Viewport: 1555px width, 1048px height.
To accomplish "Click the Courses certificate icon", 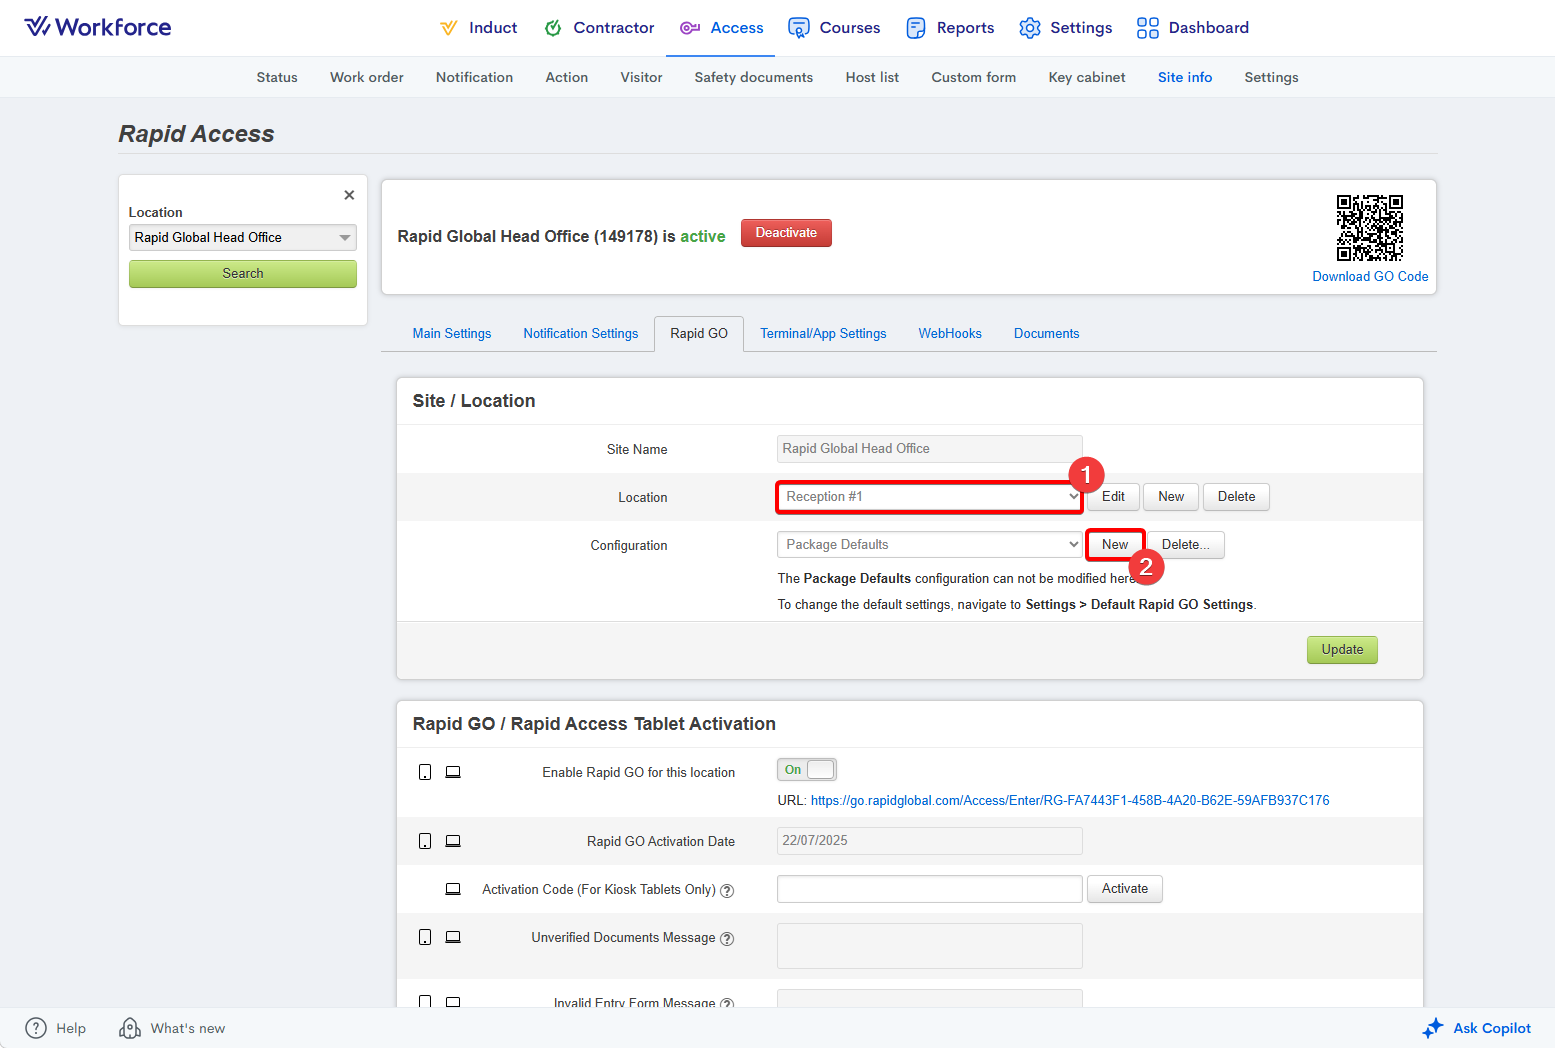I will pyautogui.click(x=798, y=28).
